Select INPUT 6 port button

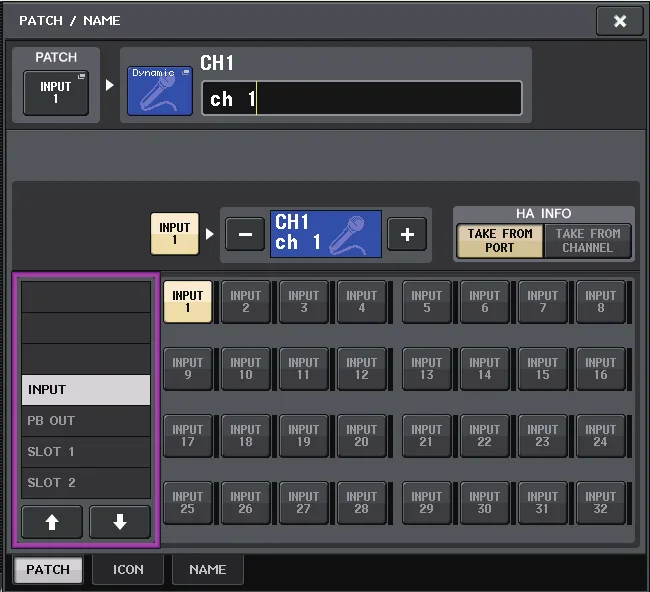tap(485, 302)
